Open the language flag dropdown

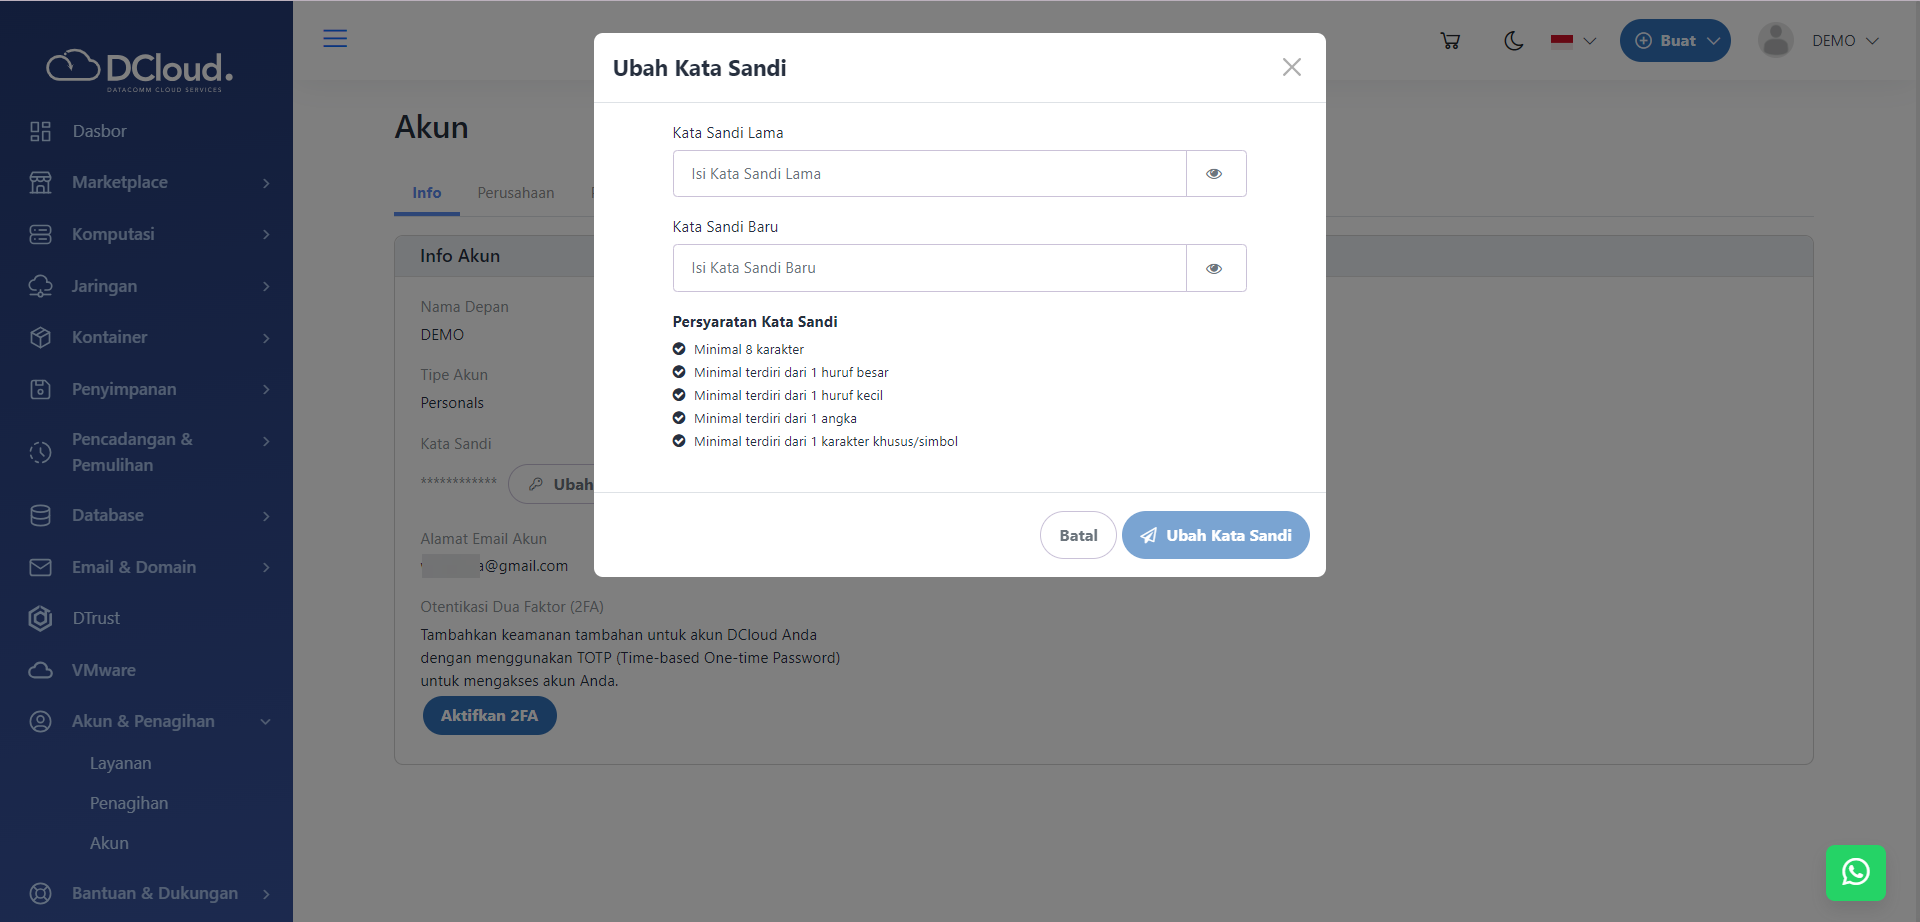click(x=1571, y=41)
